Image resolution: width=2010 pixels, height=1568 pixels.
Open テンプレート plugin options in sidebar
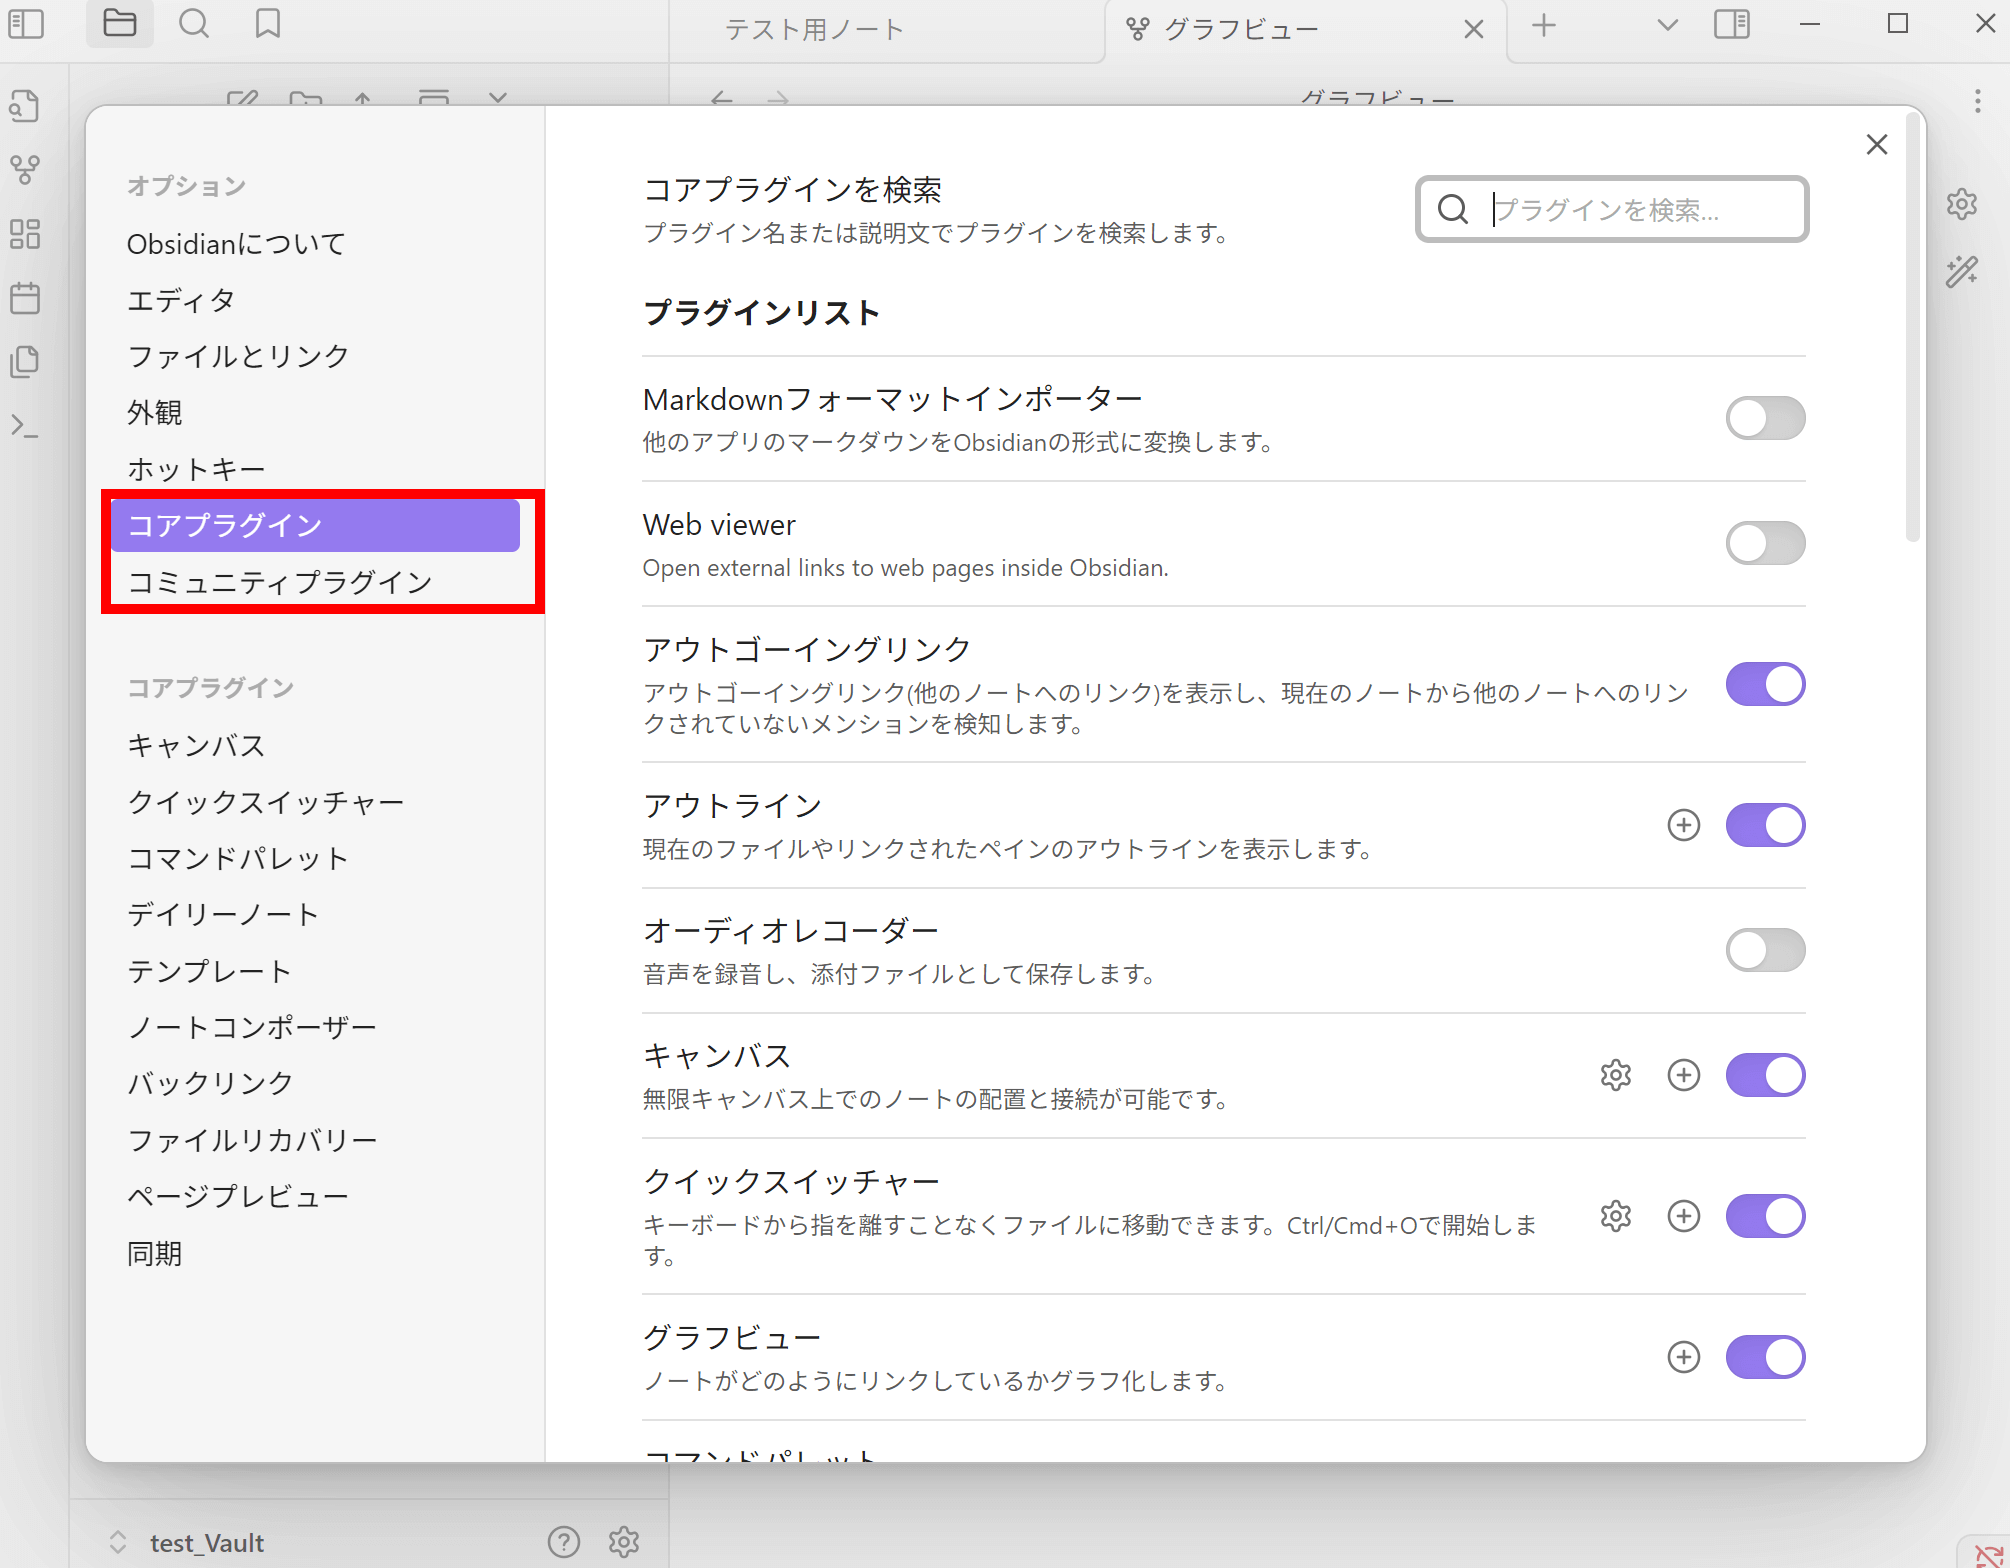tap(315, 971)
